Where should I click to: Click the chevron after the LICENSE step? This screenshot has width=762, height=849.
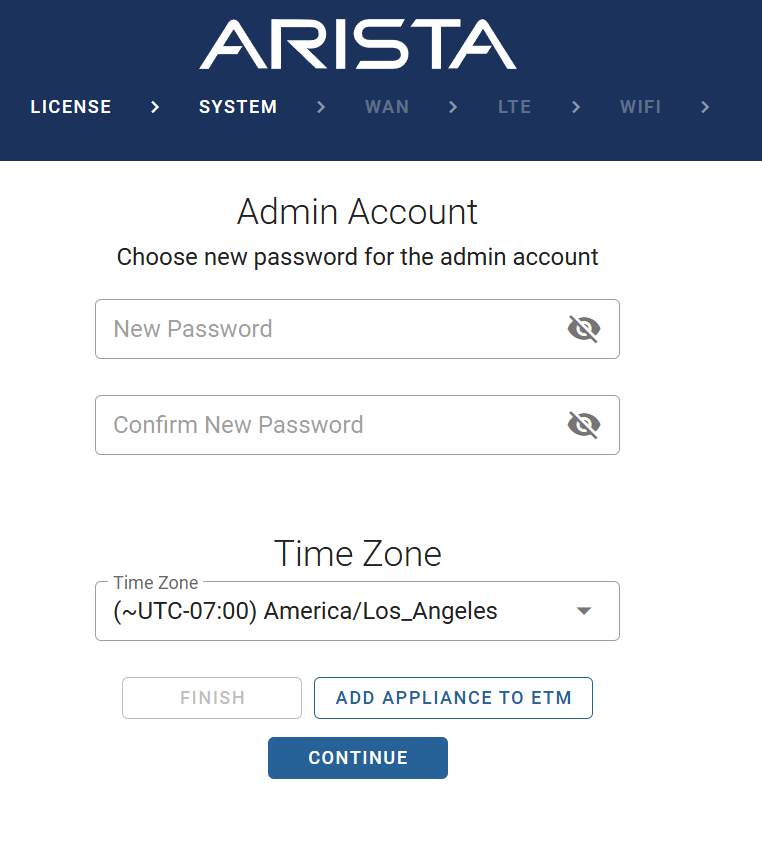pos(155,107)
